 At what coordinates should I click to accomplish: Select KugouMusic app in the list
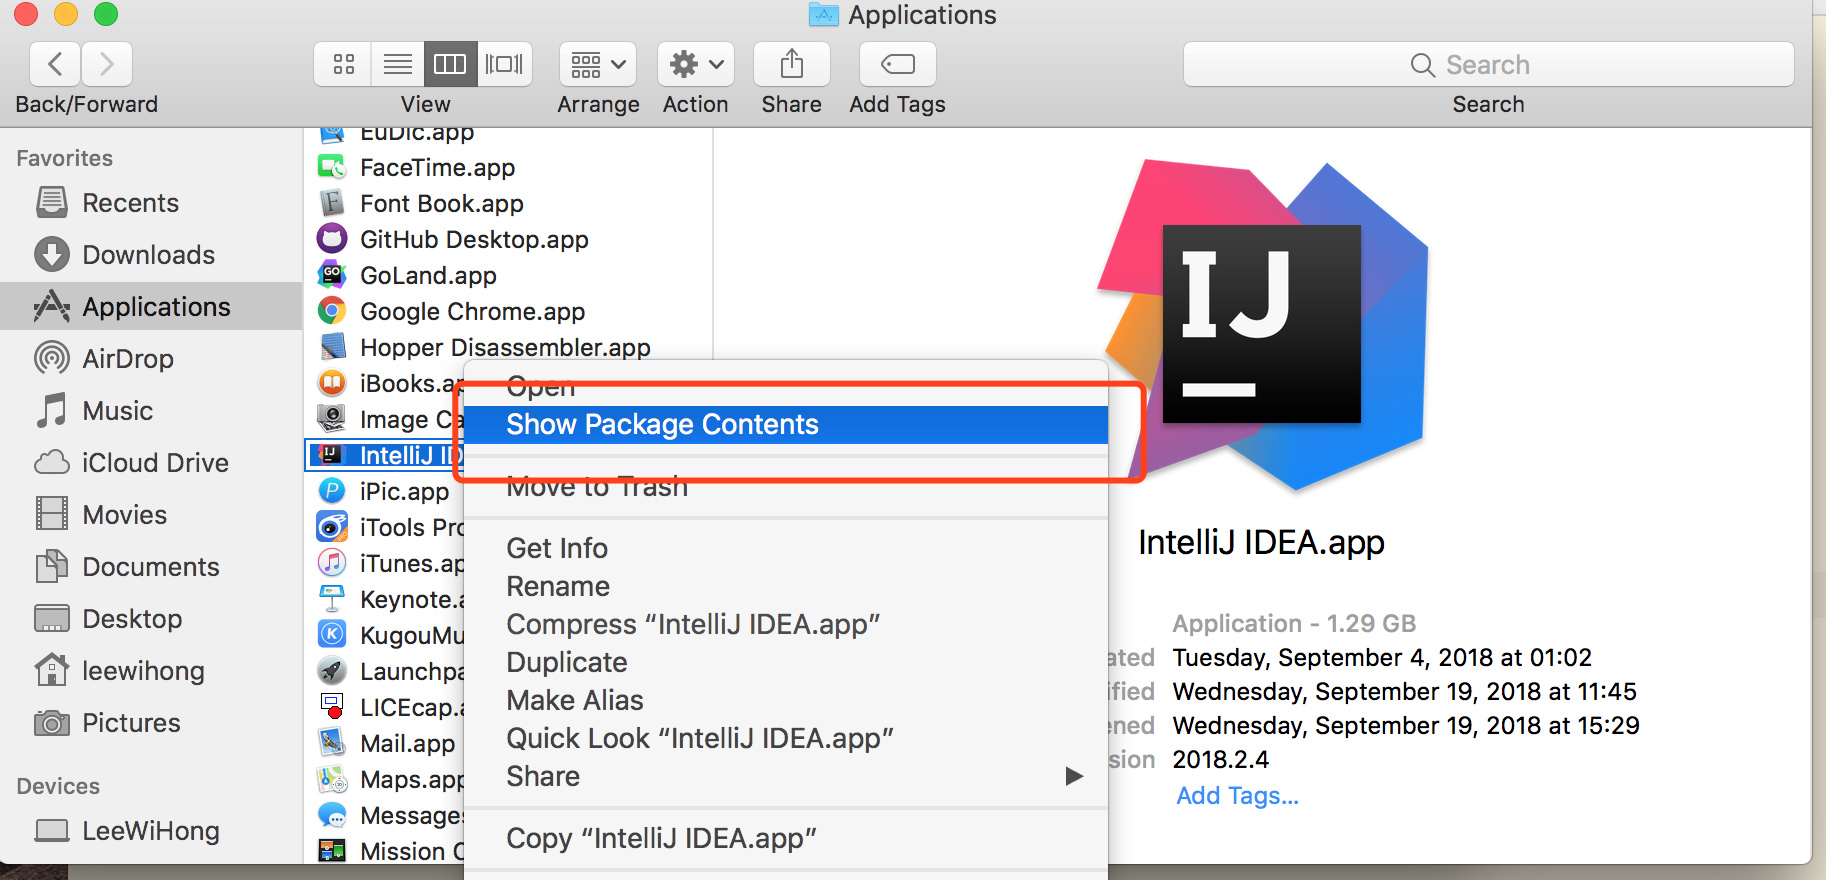(x=386, y=636)
